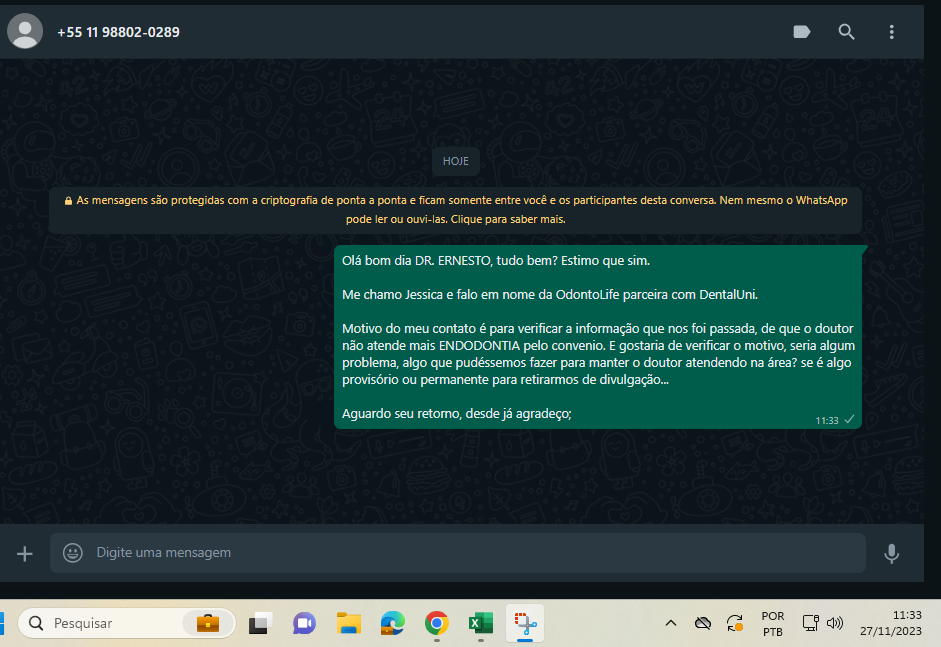Switch to Excel in the taskbar
The width and height of the screenshot is (941, 647).
[x=481, y=624]
